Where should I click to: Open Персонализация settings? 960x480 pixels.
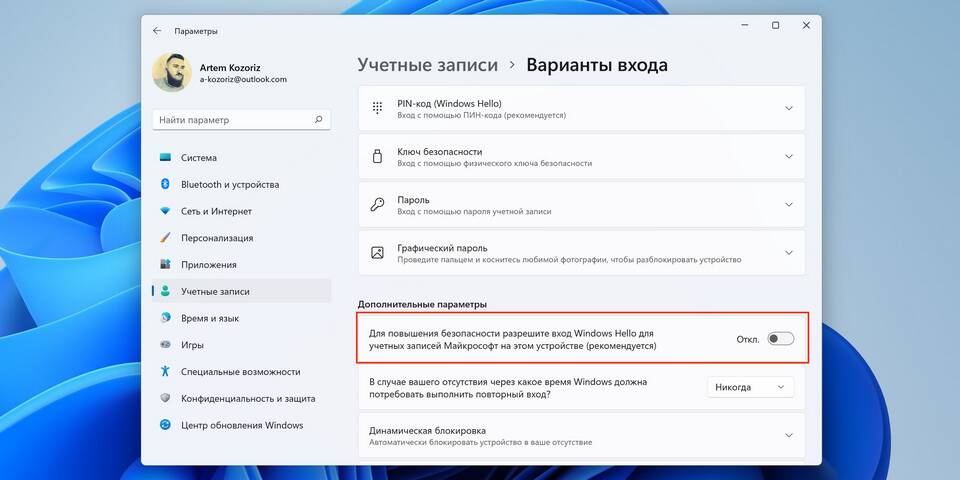[241, 238]
